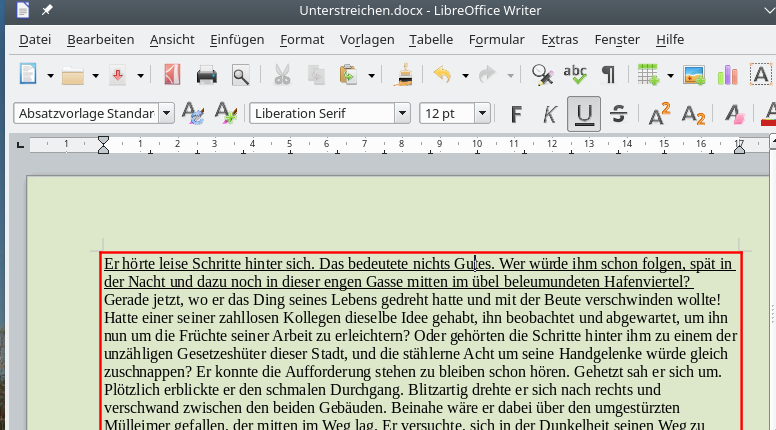
Task: Click the Copy icon
Action: point(316,76)
